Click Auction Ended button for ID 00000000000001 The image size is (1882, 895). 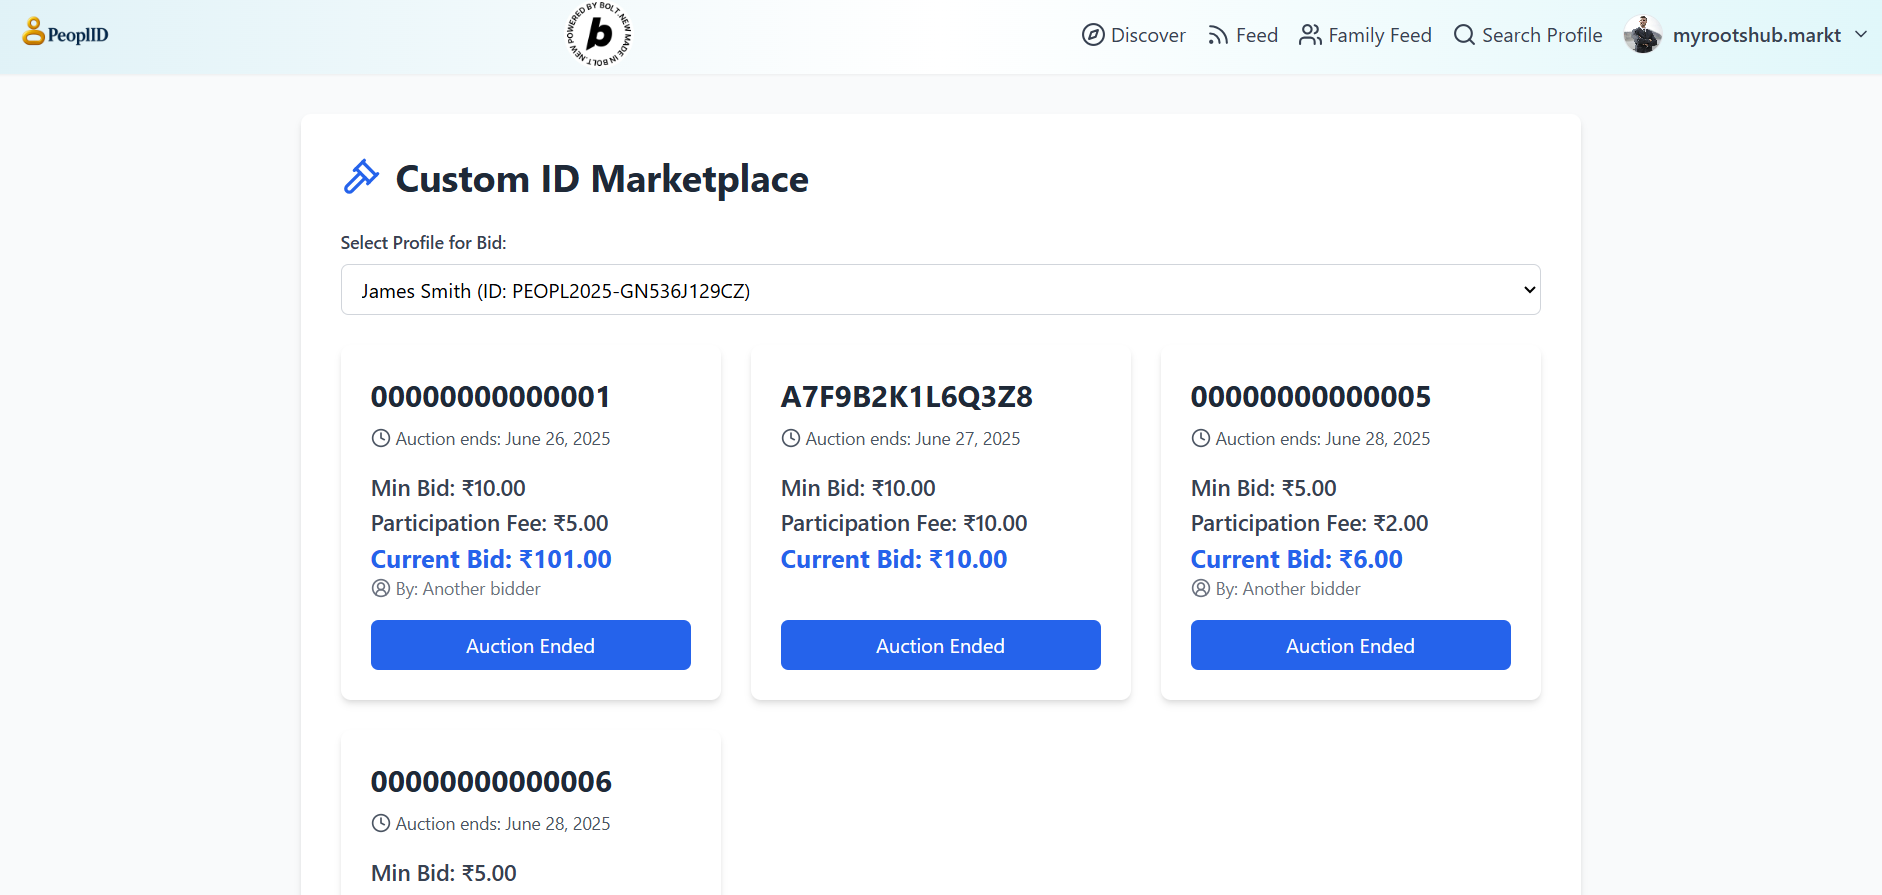530,645
